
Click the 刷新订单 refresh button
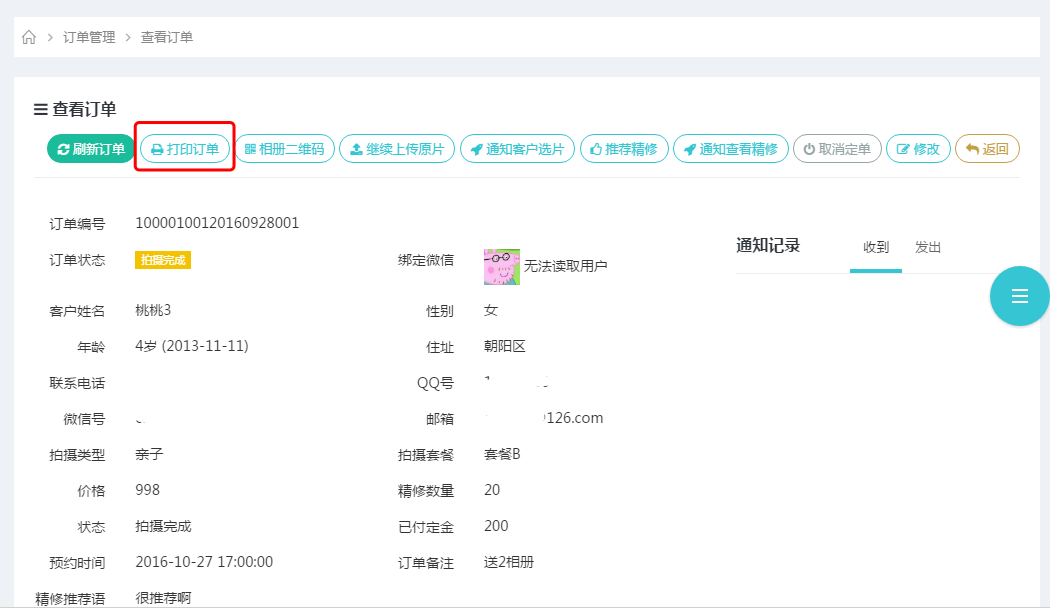click(x=90, y=149)
